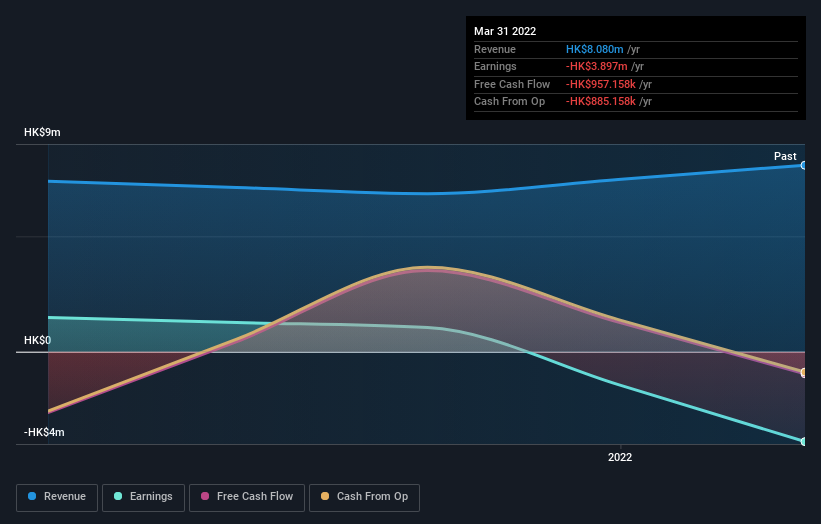
Task: Click the Cash From Op end-point marker
Action: 803,373
